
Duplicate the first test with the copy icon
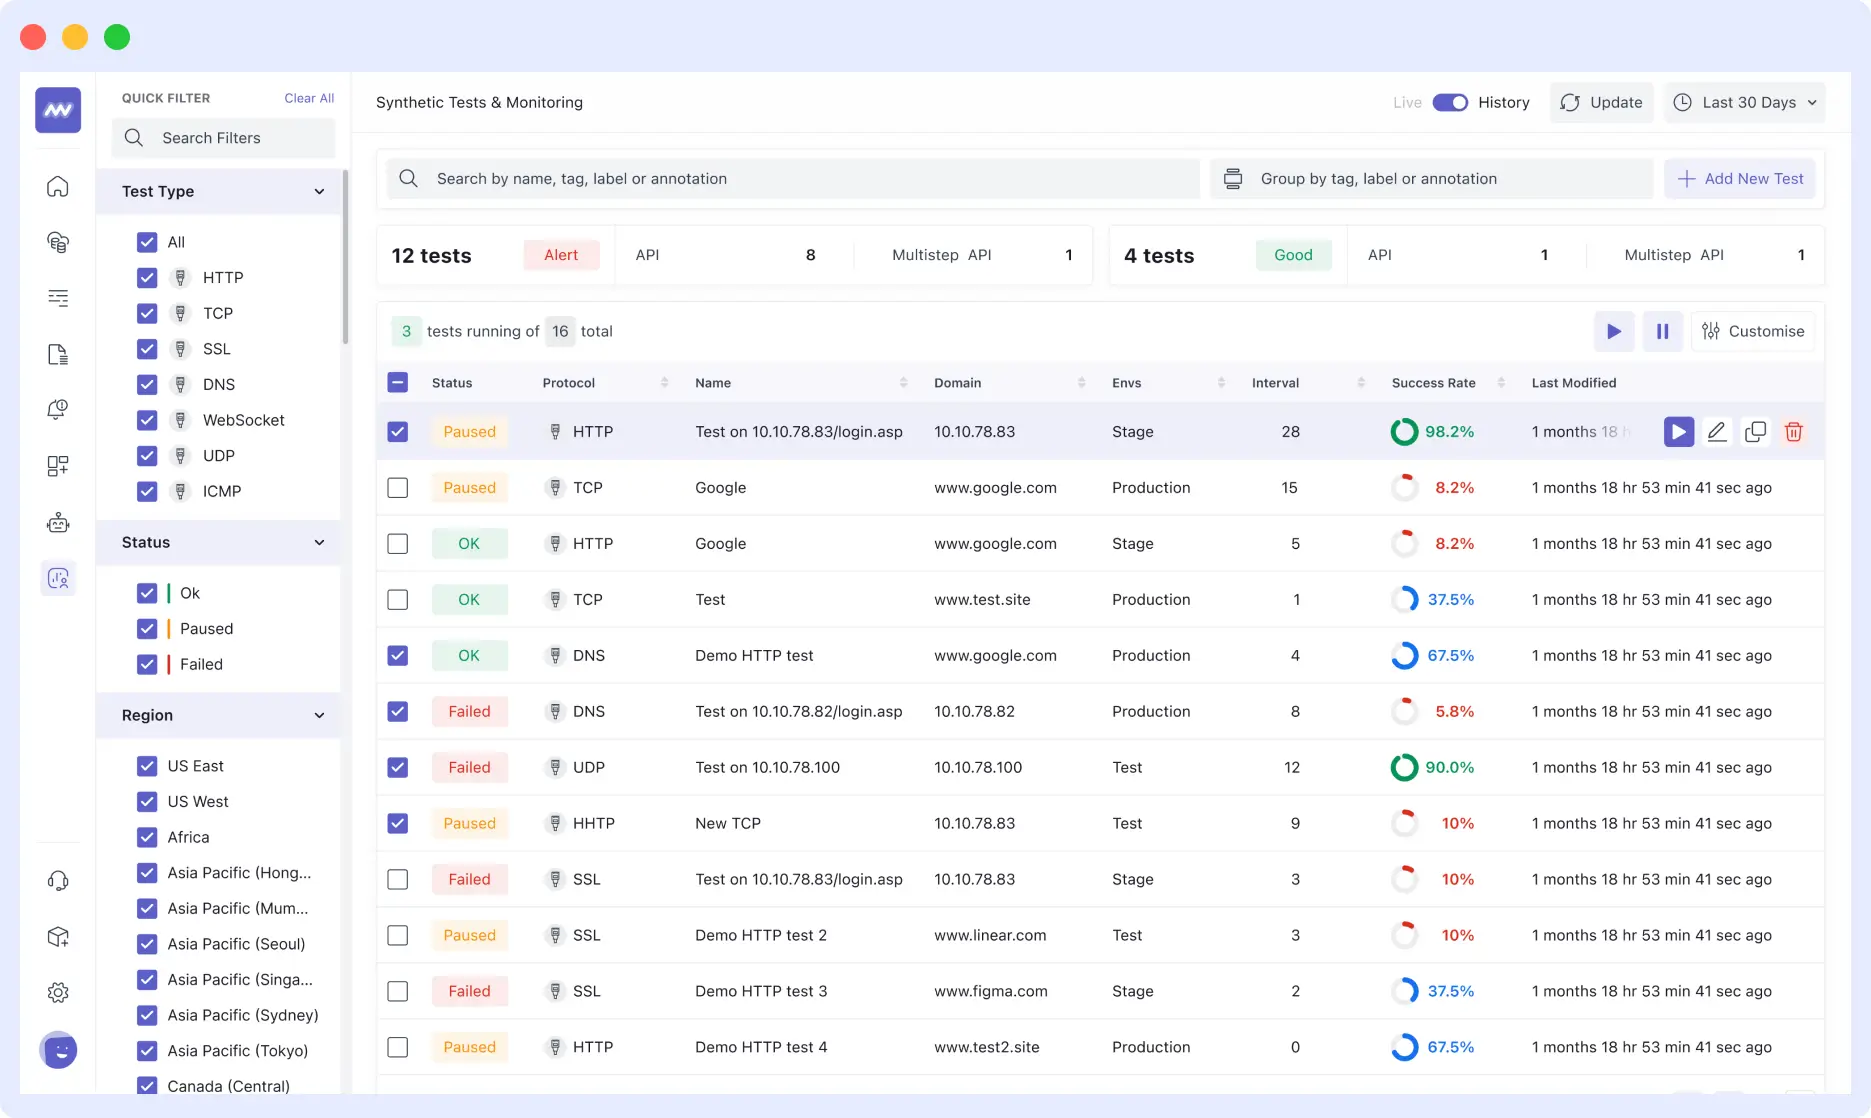1755,432
